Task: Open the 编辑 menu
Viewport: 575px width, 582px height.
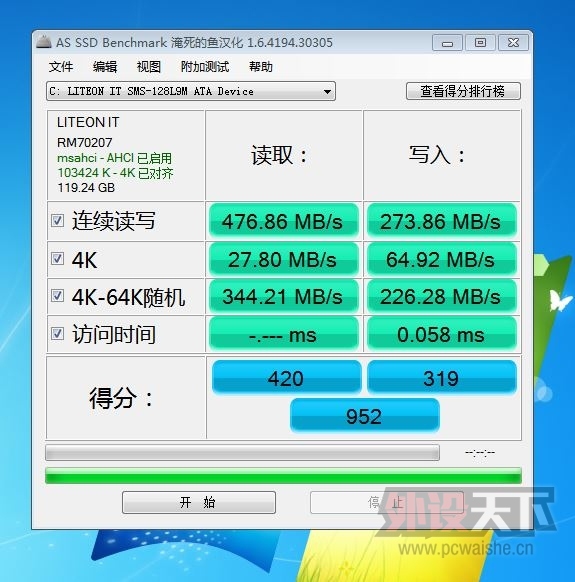Action: tap(105, 67)
